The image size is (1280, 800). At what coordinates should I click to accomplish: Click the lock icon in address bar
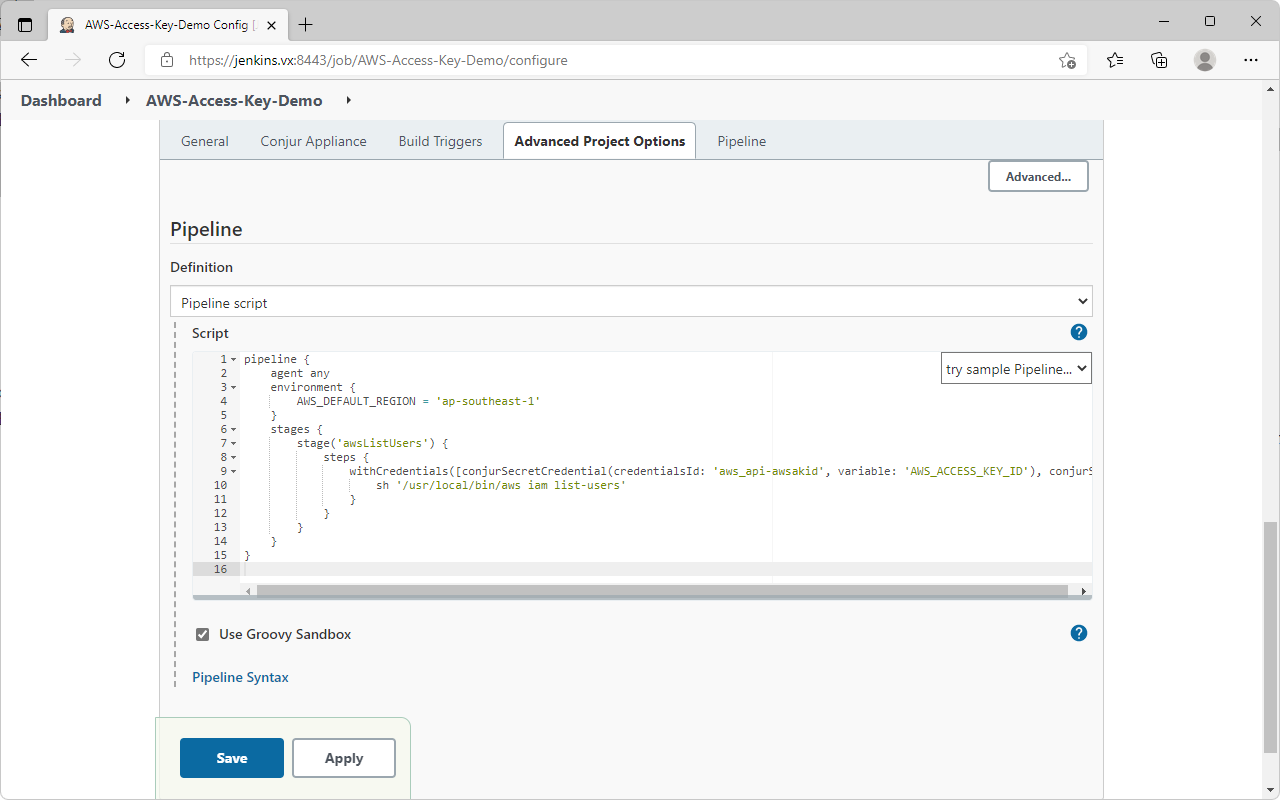click(167, 60)
